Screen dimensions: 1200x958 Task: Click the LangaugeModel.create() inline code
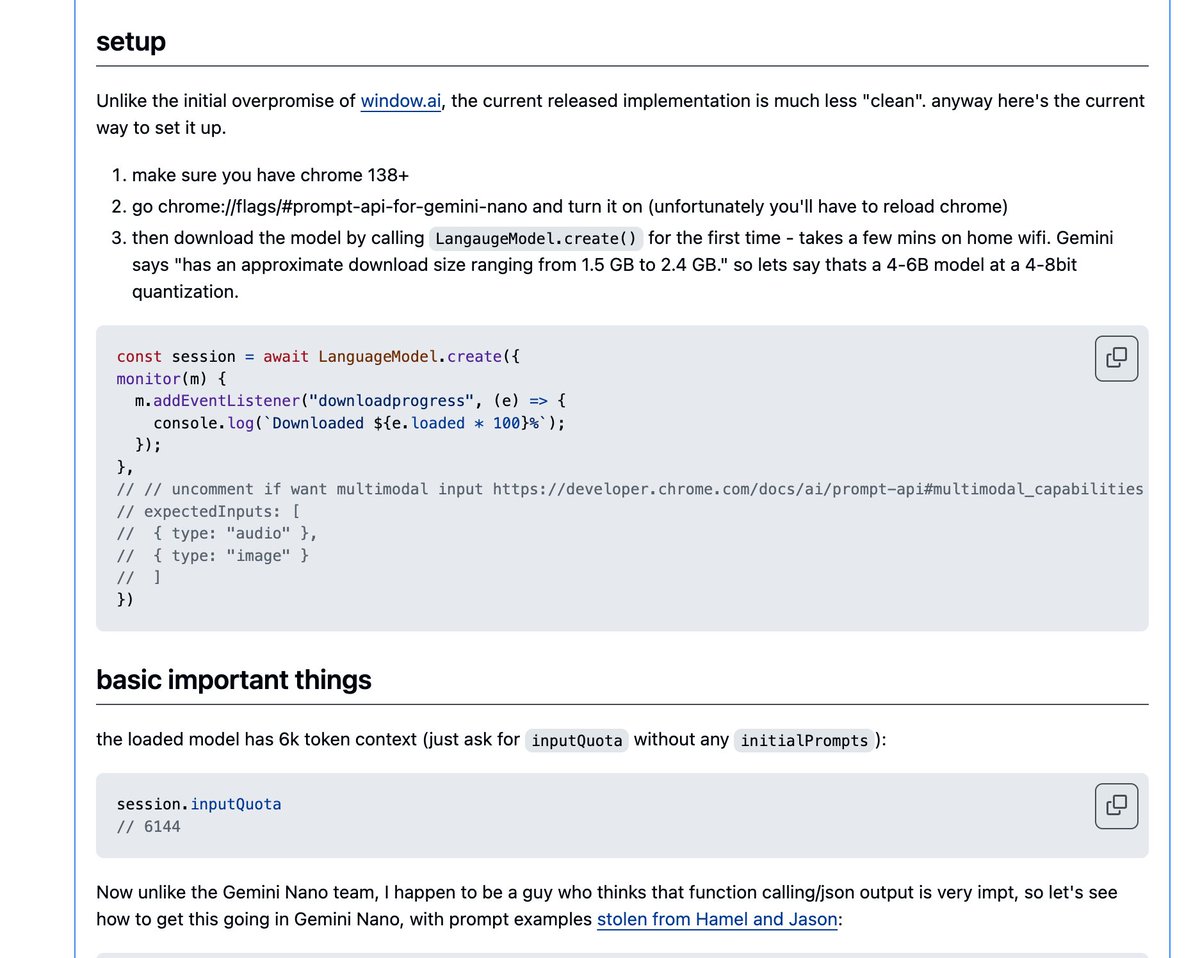[536, 238]
